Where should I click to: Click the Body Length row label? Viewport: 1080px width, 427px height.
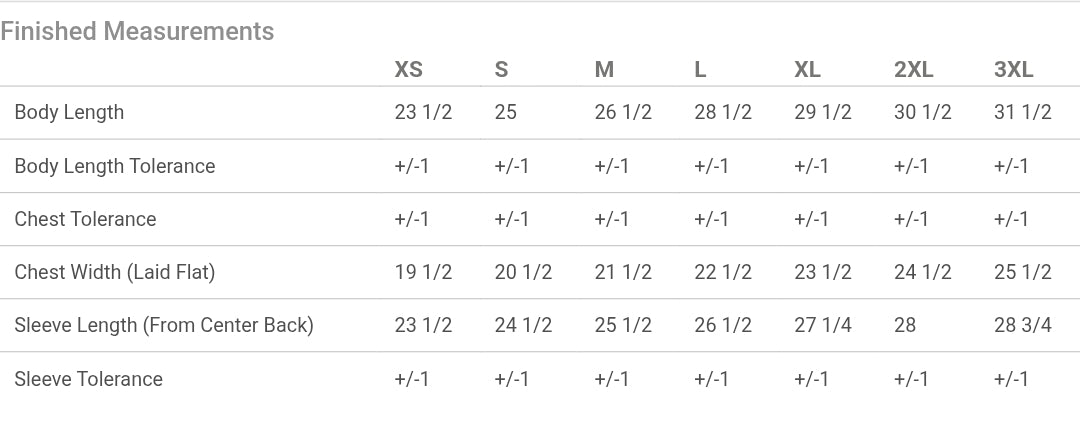tap(69, 112)
